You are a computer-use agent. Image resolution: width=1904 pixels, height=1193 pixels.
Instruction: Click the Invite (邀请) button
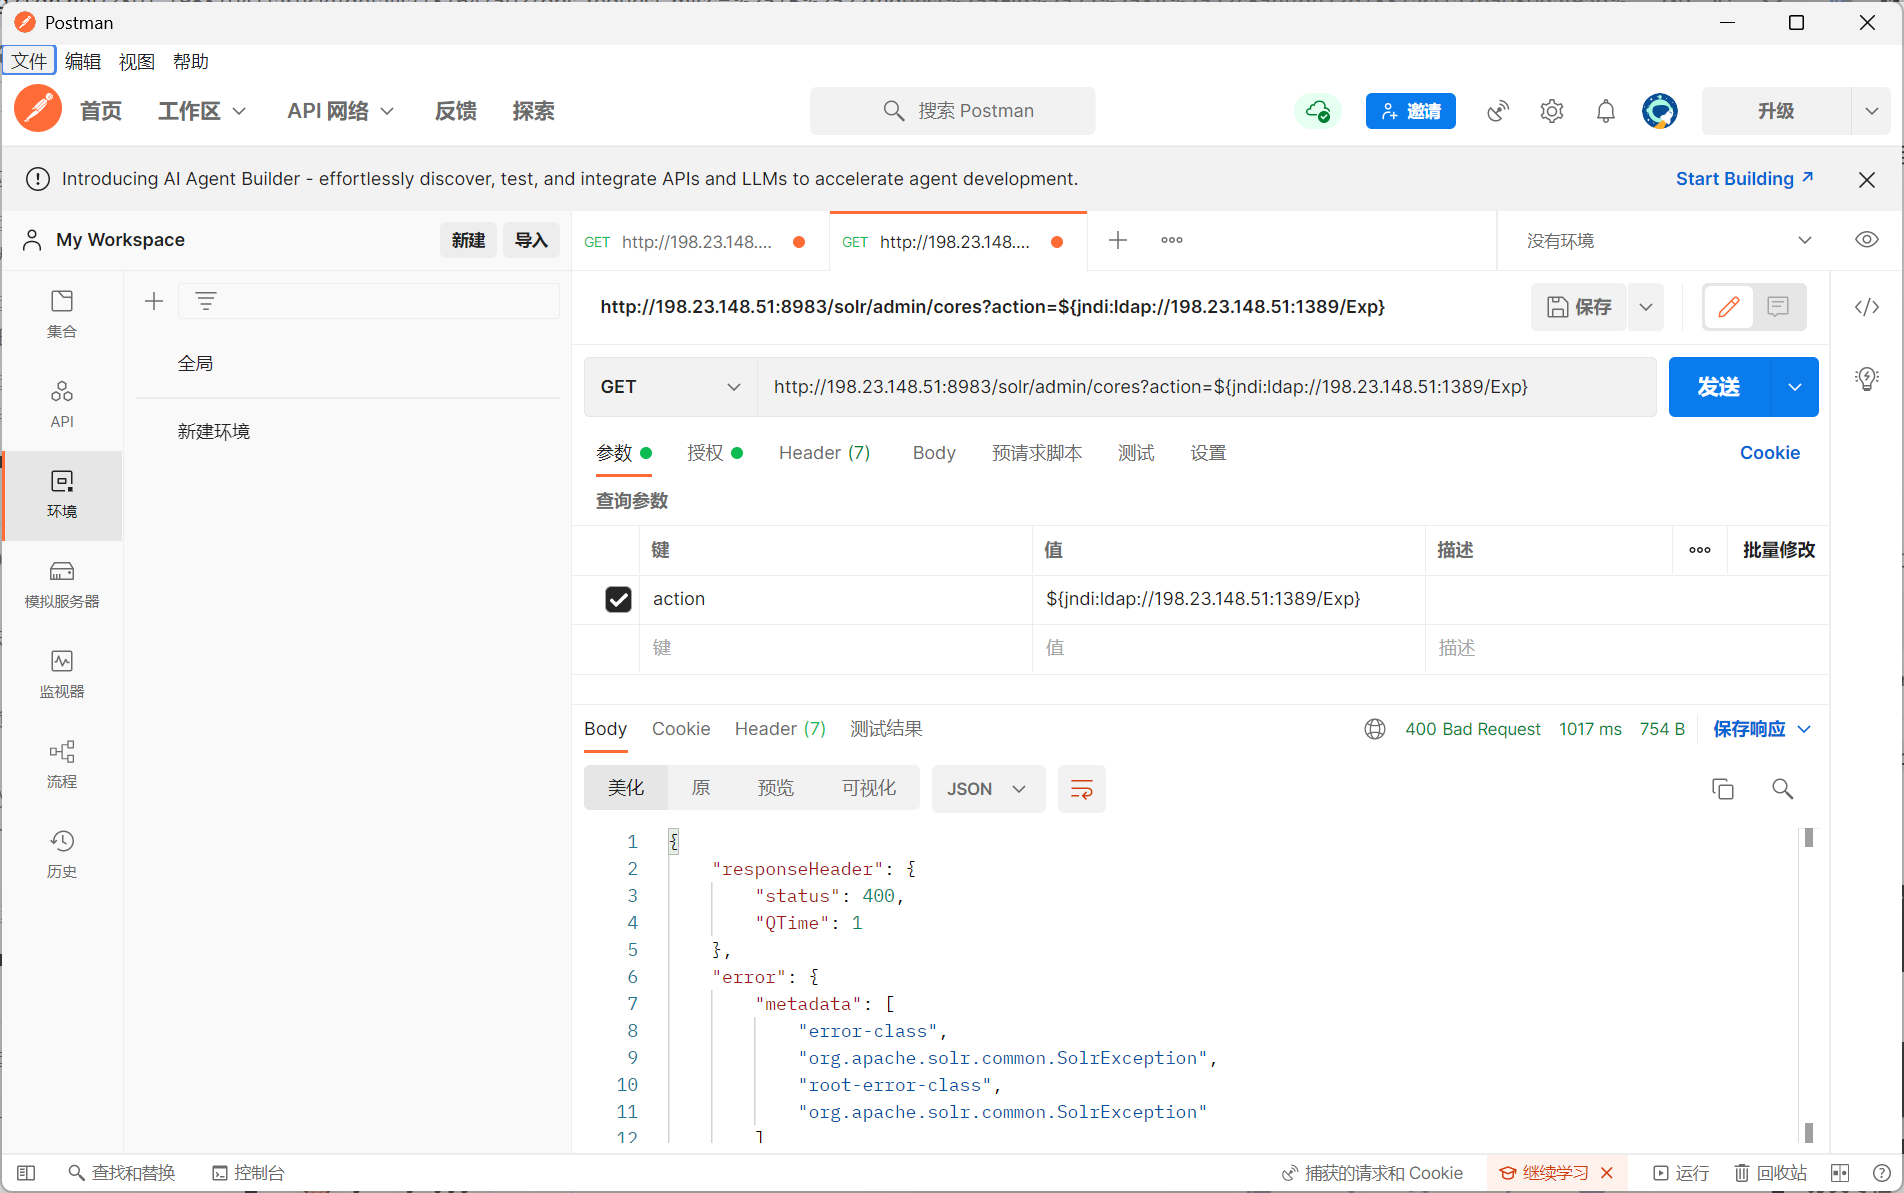click(x=1411, y=111)
